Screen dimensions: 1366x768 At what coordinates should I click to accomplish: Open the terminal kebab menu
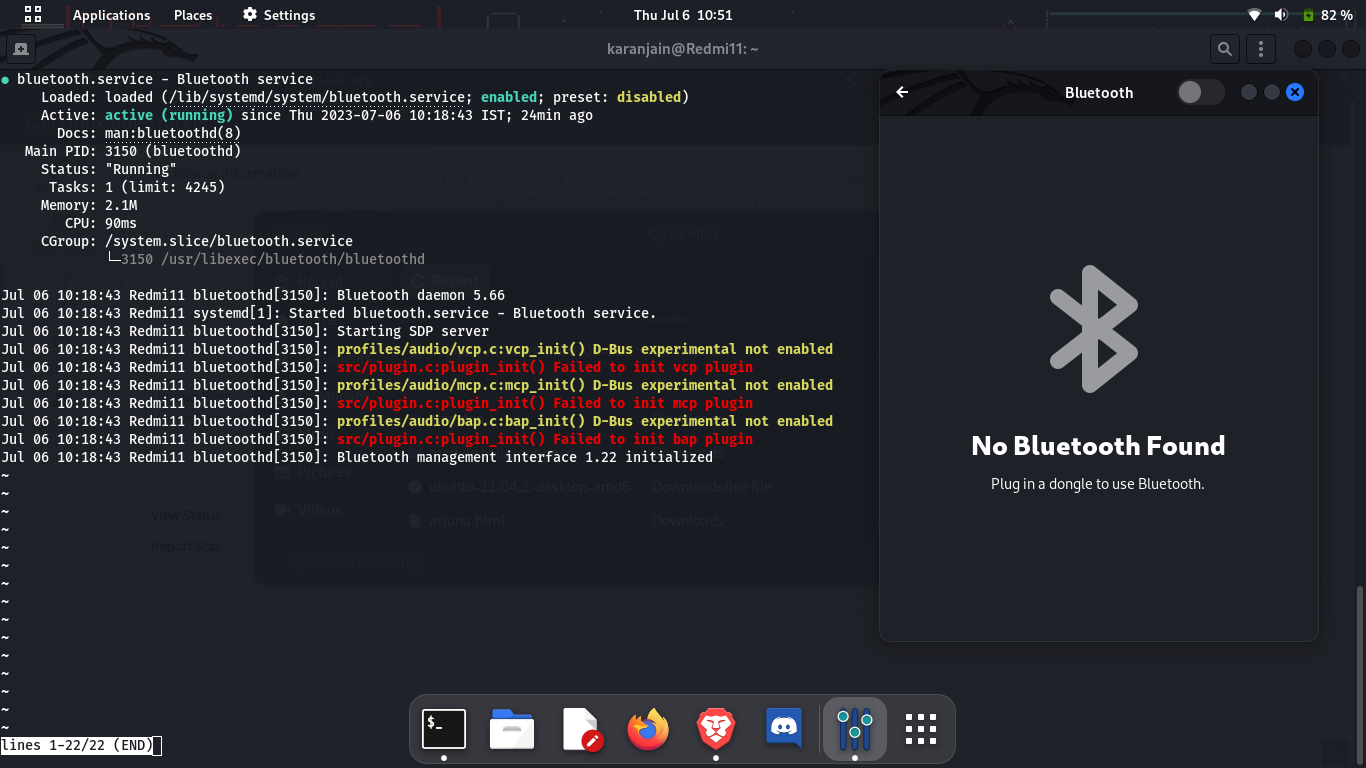pyautogui.click(x=1261, y=49)
